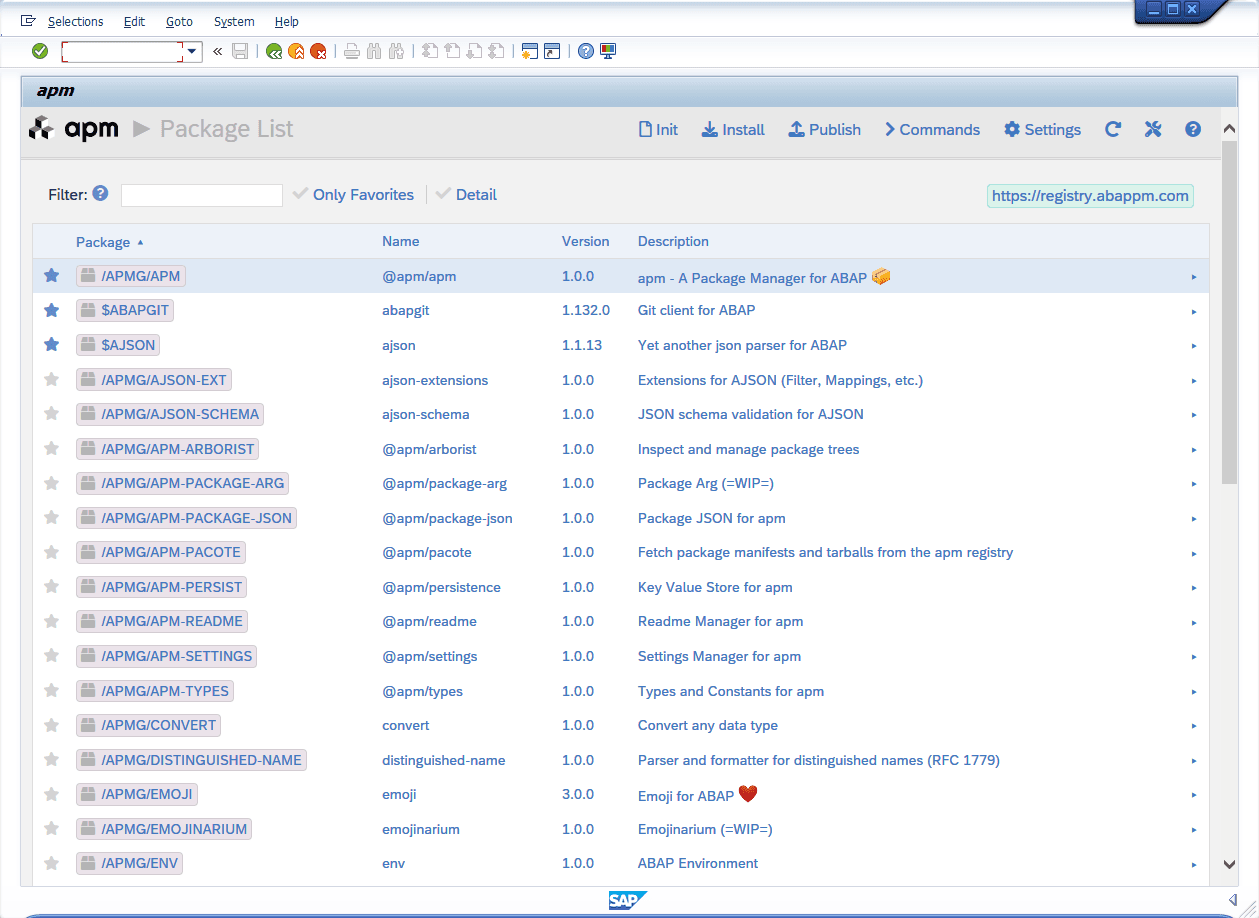Open the Help menu
The width and height of the screenshot is (1259, 918).
coord(286,21)
